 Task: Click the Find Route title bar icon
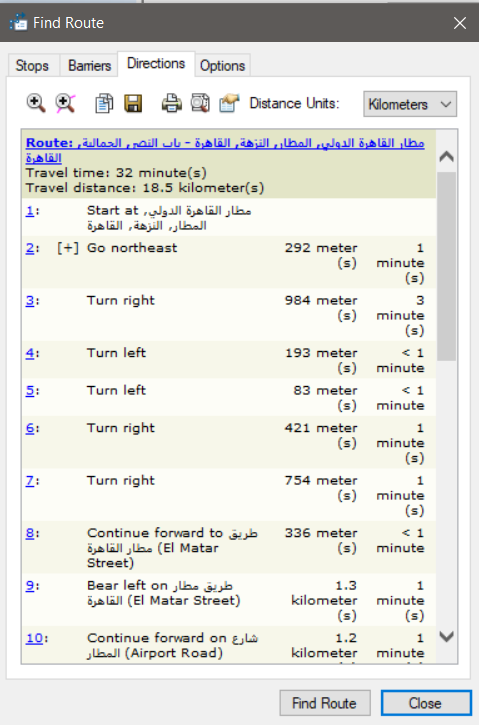(18, 22)
